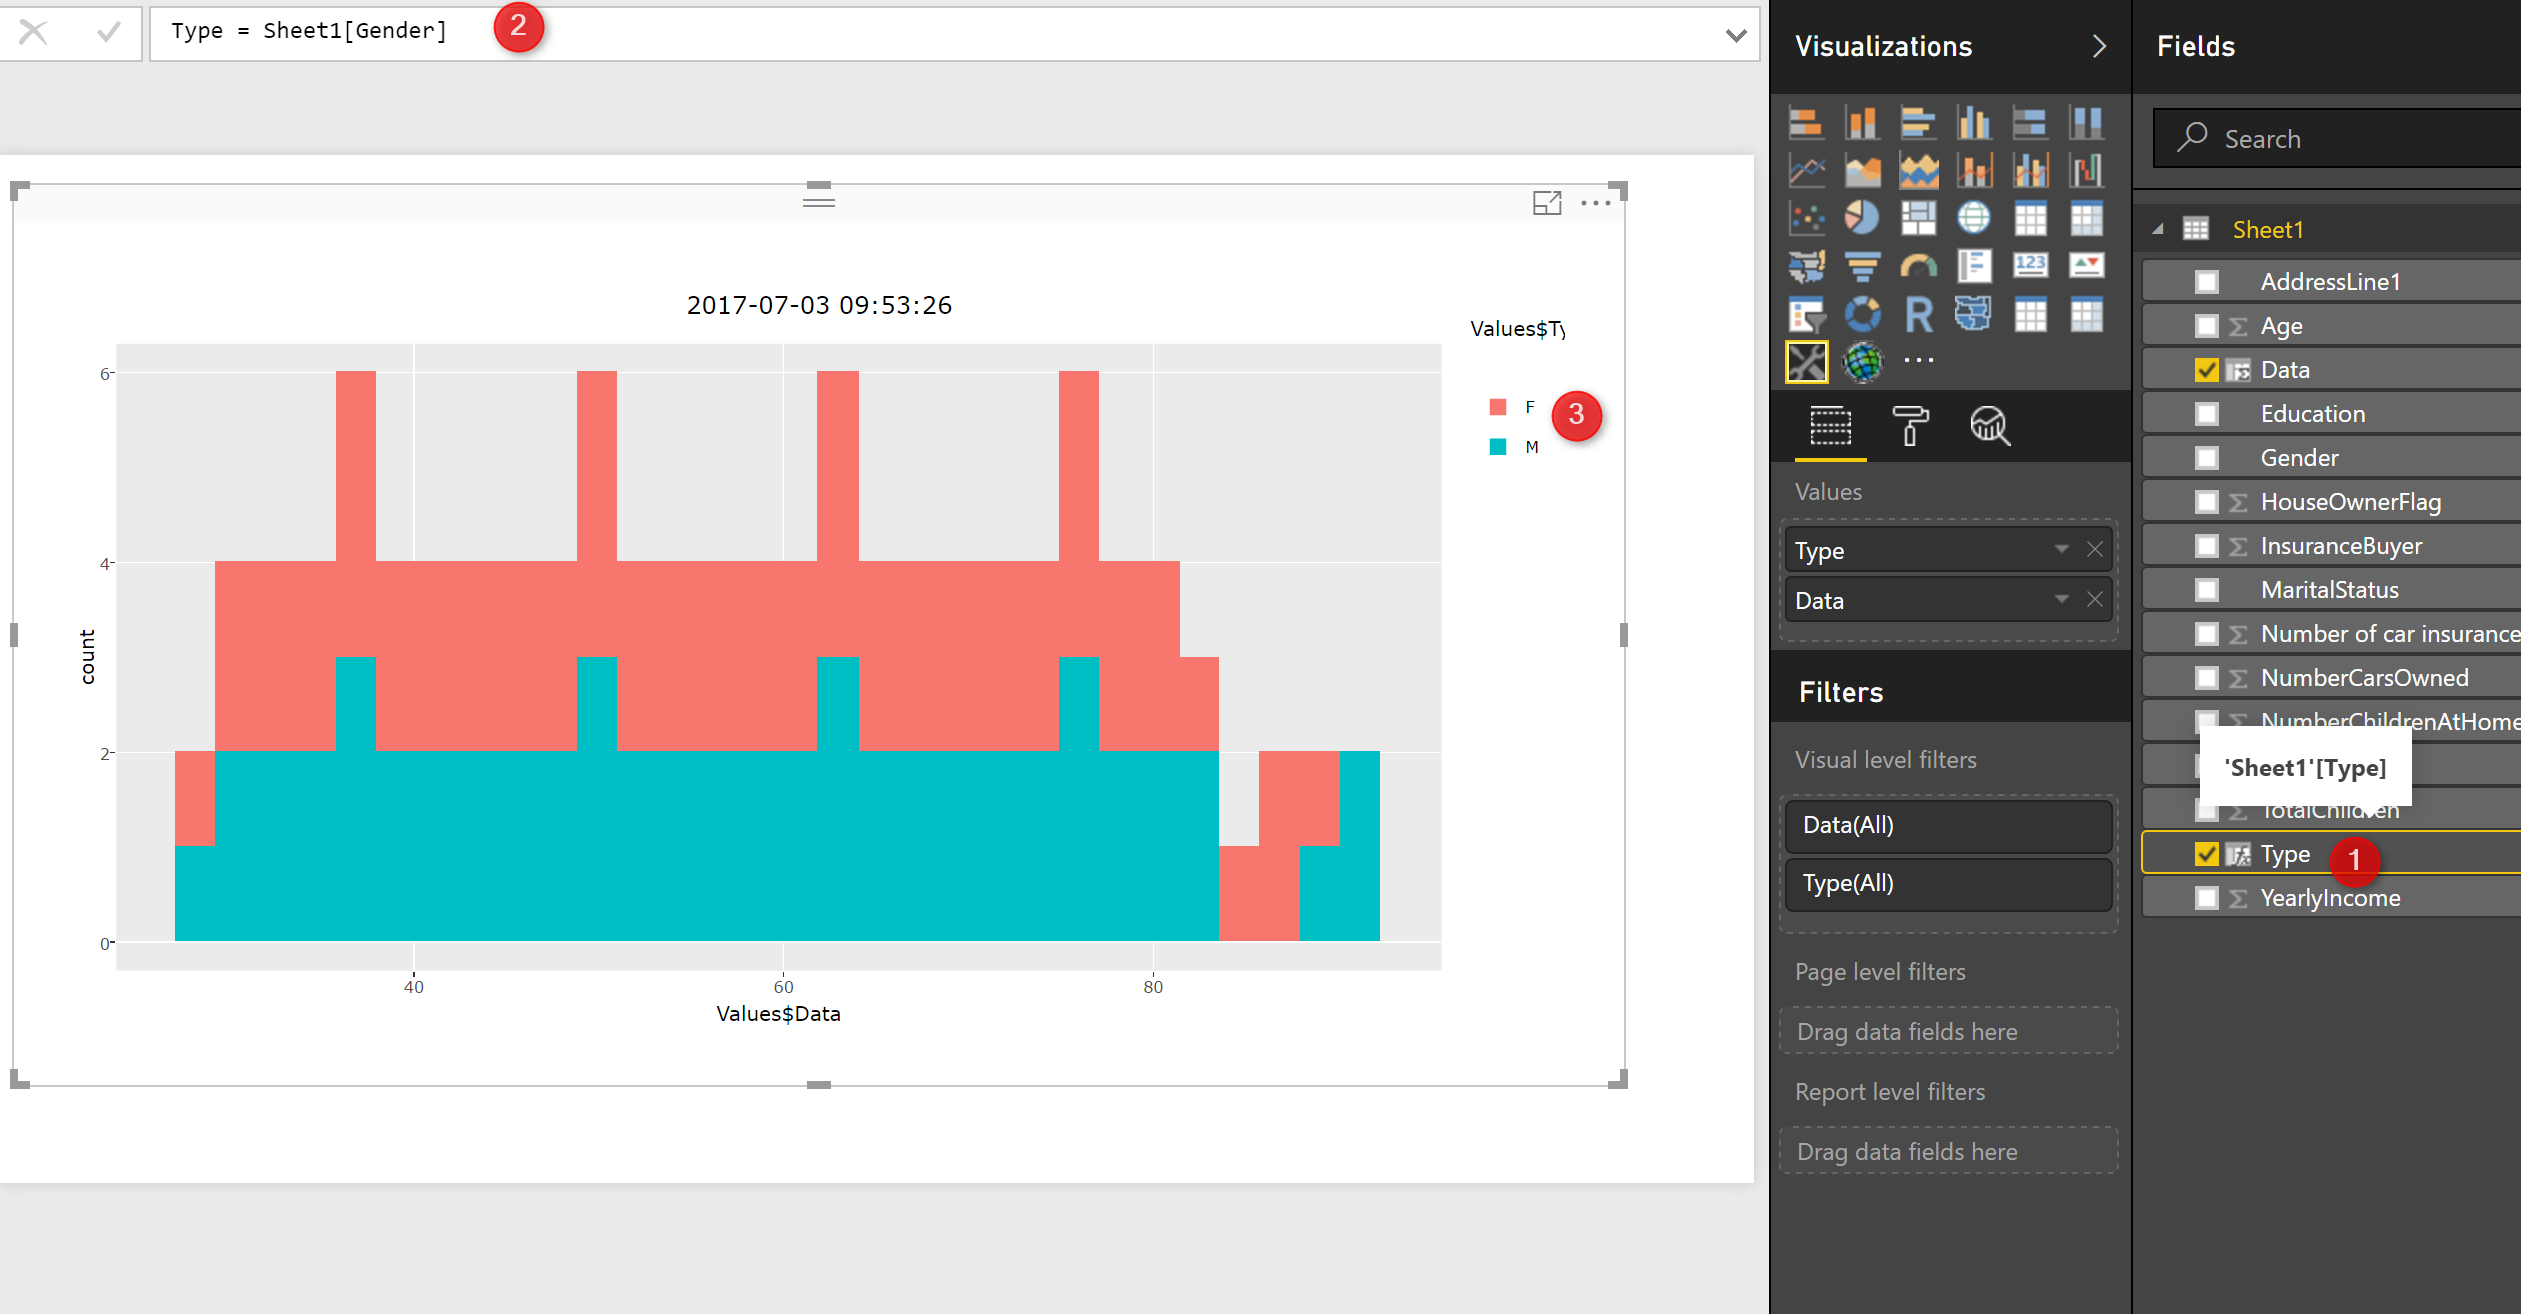Viewport: 2521px width, 1314px height.
Task: Uncheck the Data field checkbox
Action: 2206,370
